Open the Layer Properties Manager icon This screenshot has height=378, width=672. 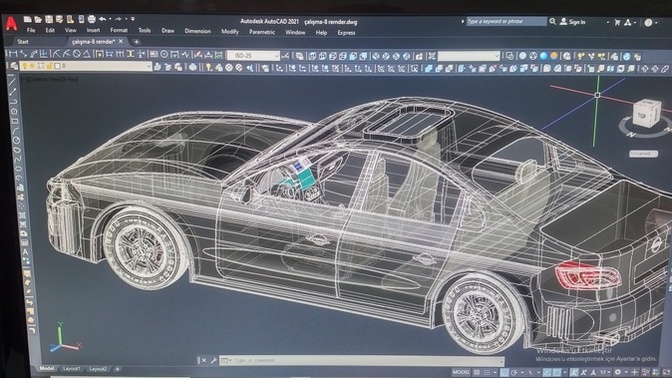point(14,66)
